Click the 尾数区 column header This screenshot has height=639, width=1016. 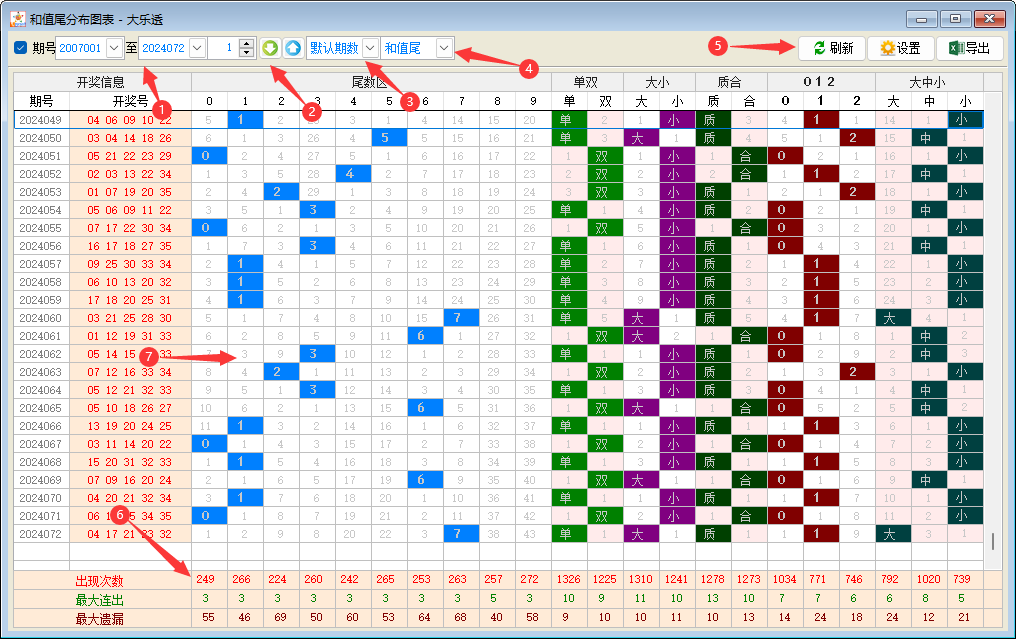point(370,82)
